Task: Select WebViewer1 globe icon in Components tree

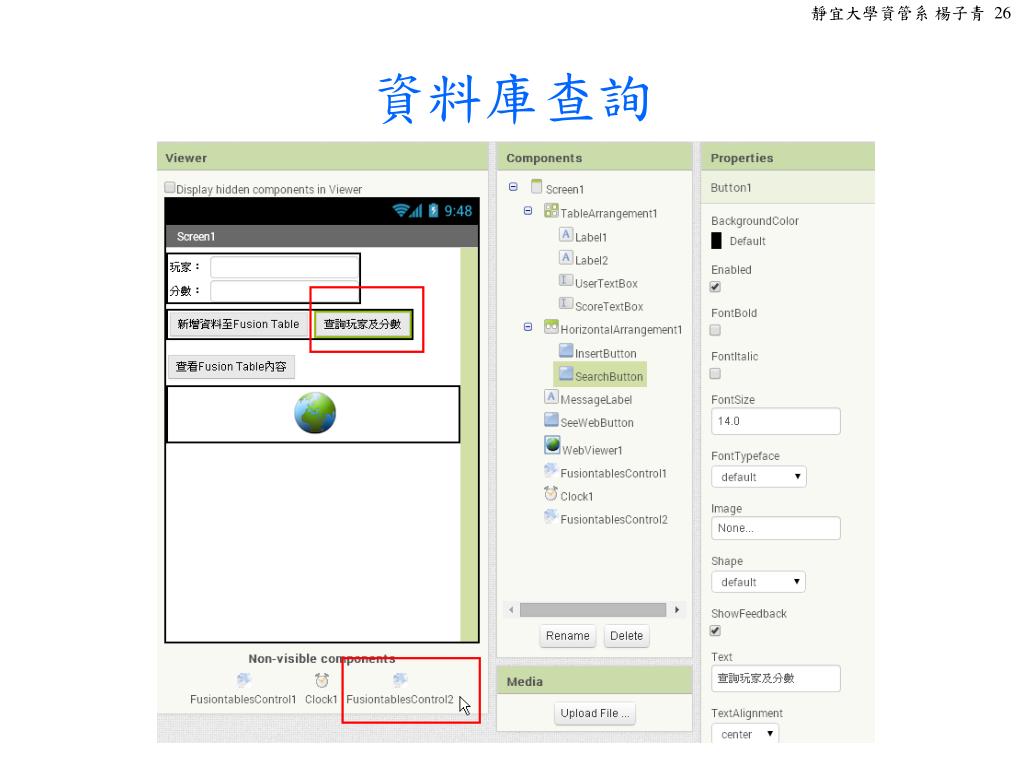Action: tap(552, 445)
